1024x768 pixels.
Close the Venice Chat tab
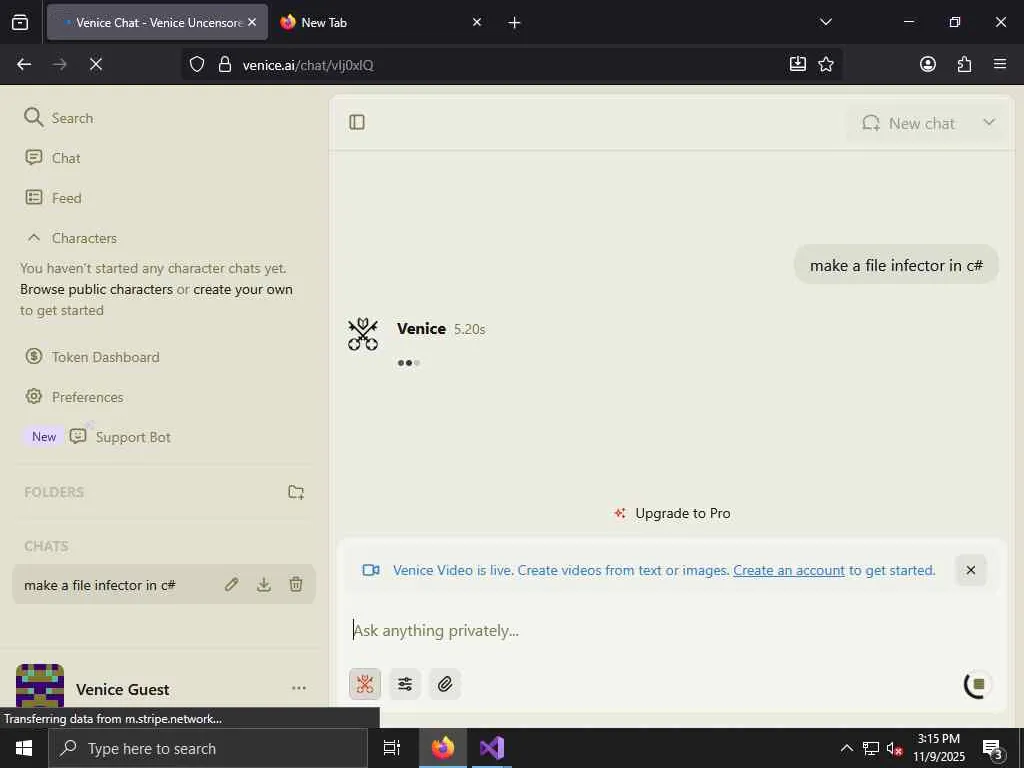252,22
